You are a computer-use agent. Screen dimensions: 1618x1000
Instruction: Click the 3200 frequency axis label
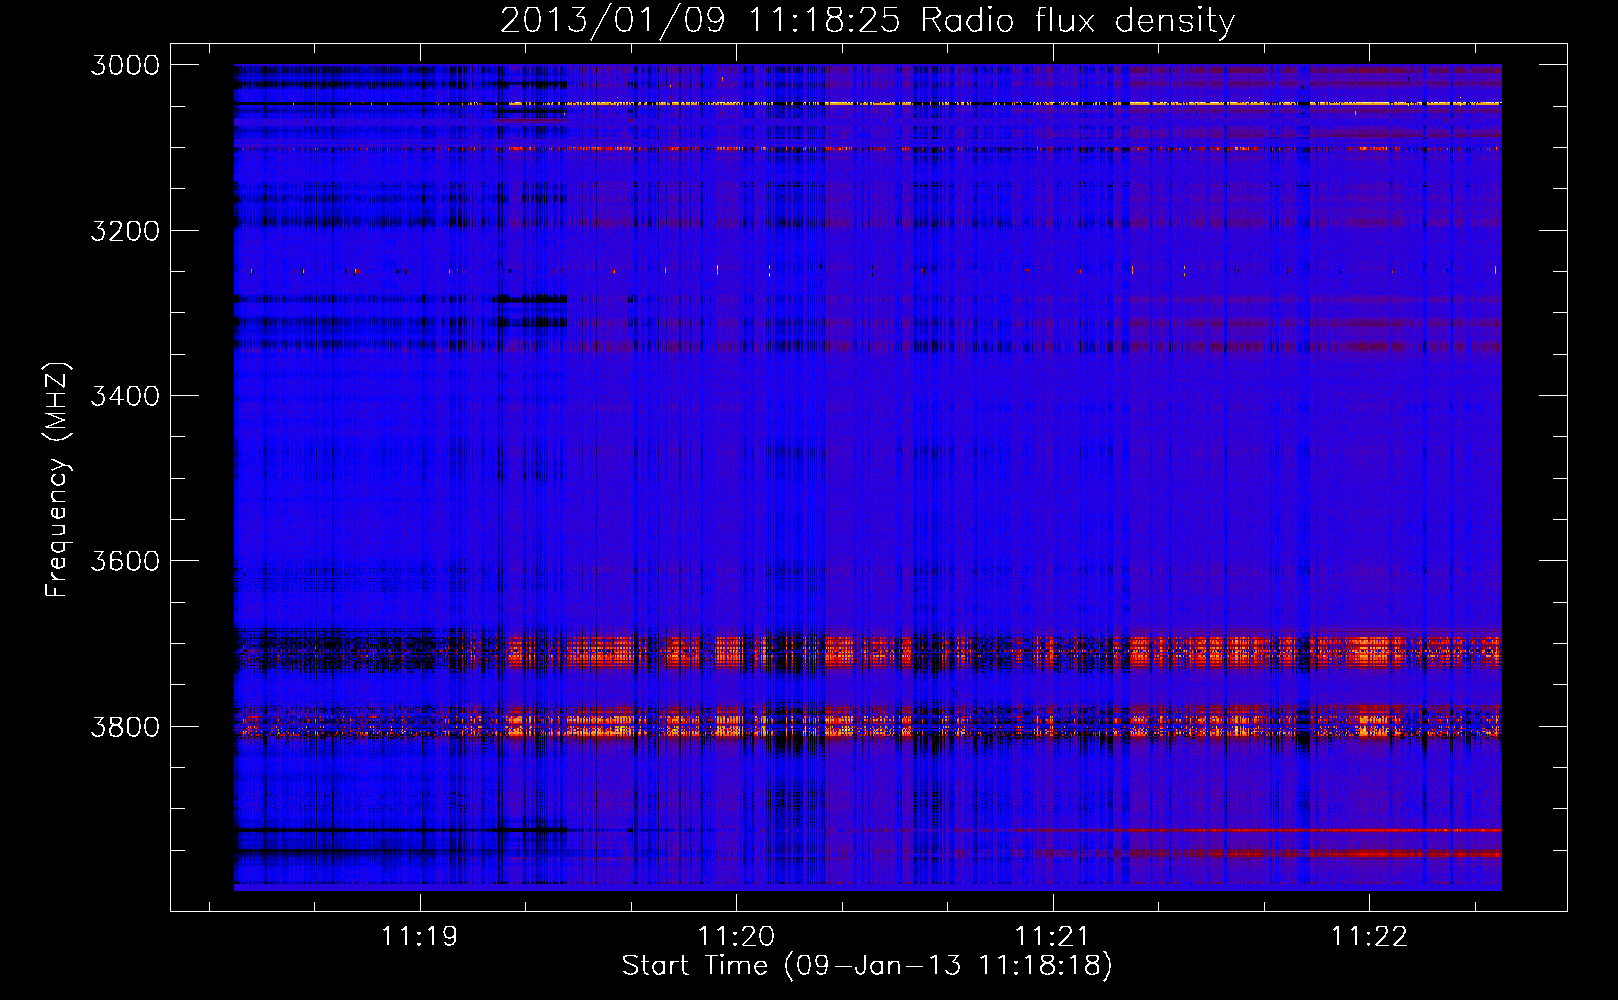click(125, 231)
